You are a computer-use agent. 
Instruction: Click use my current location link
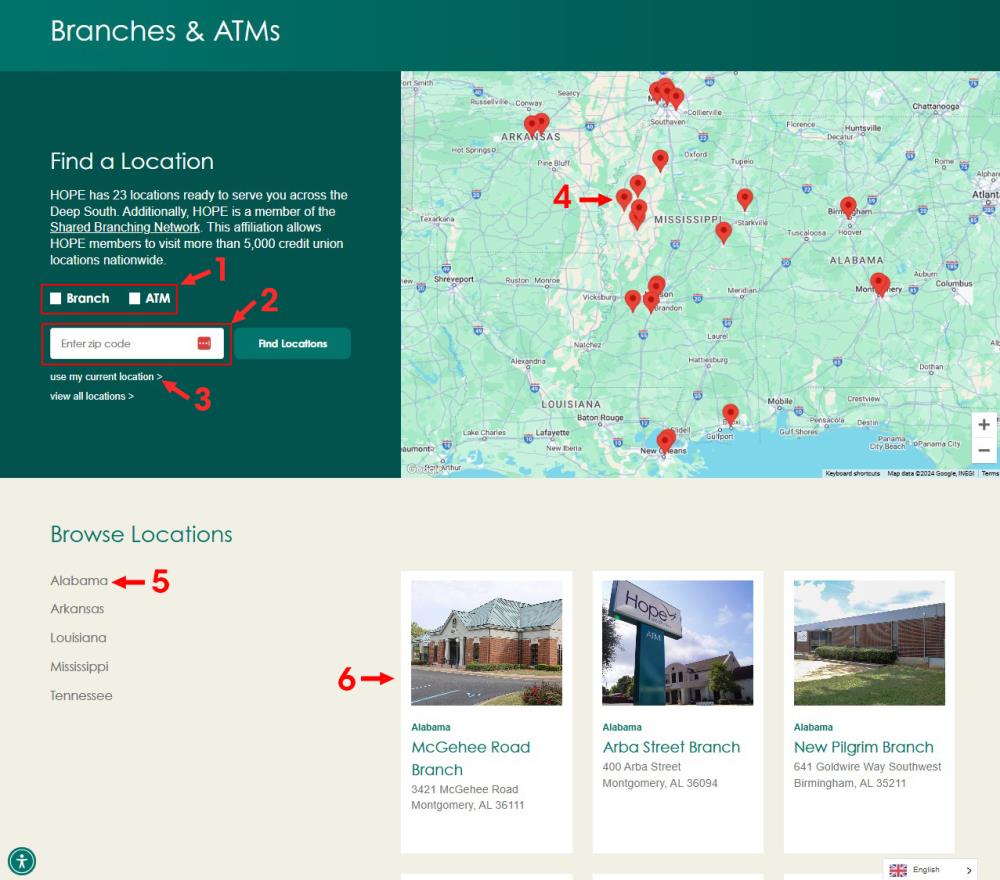pos(106,377)
